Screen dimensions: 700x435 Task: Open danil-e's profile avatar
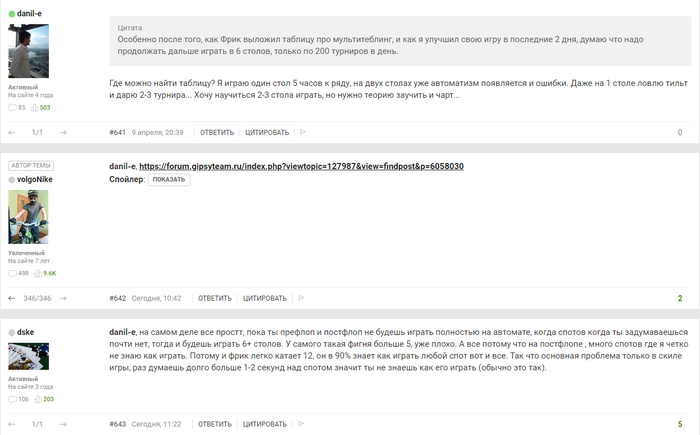coord(29,51)
